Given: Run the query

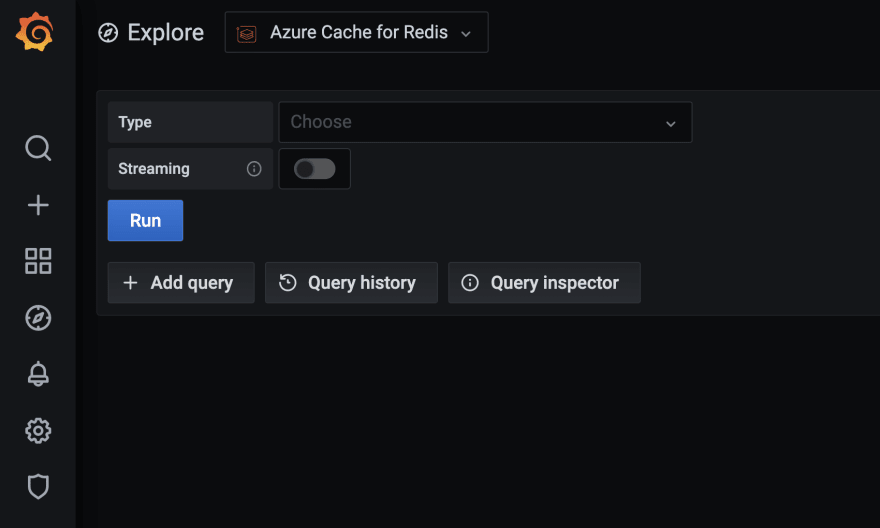Looking at the screenshot, I should coord(145,221).
